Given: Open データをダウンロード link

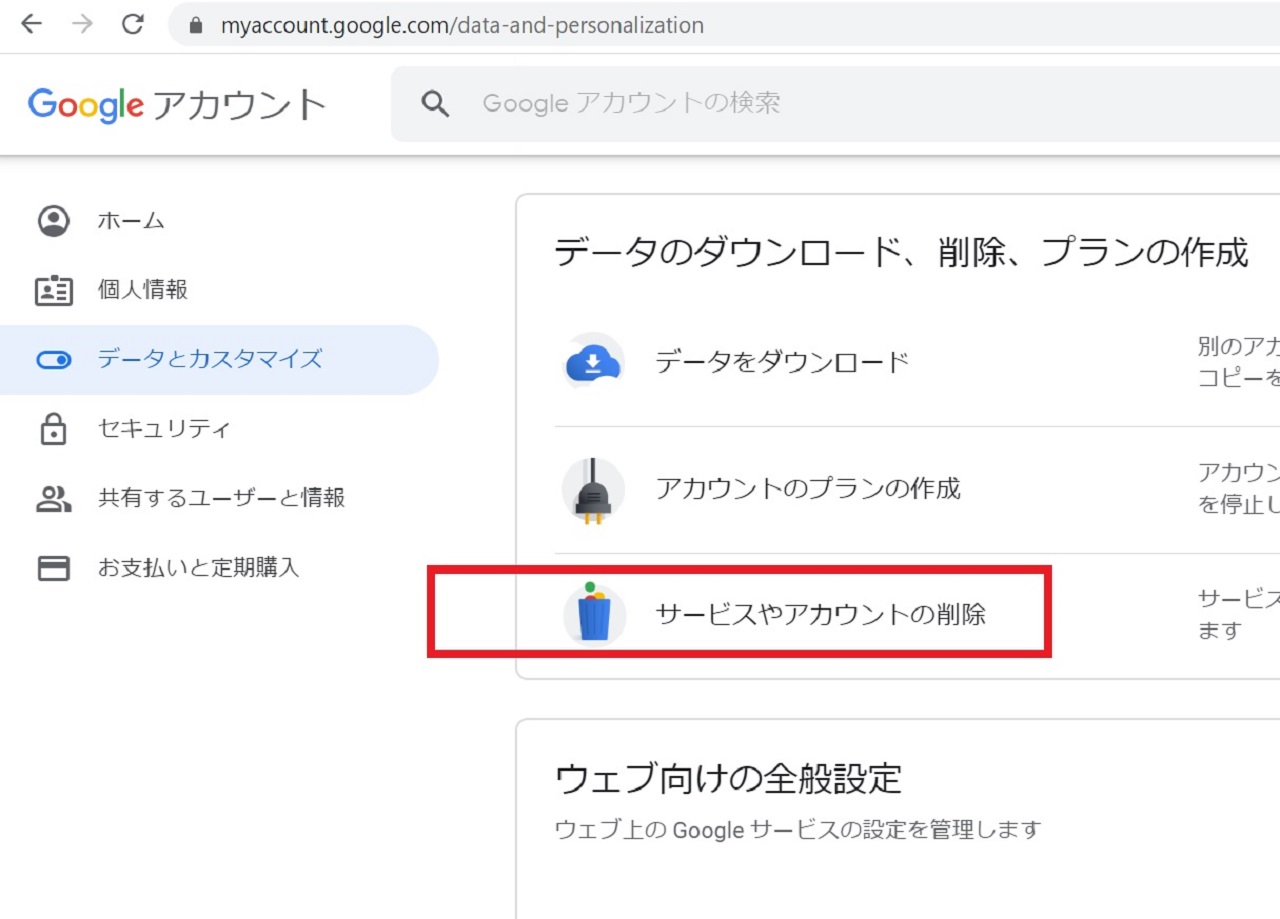Looking at the screenshot, I should click(x=781, y=362).
